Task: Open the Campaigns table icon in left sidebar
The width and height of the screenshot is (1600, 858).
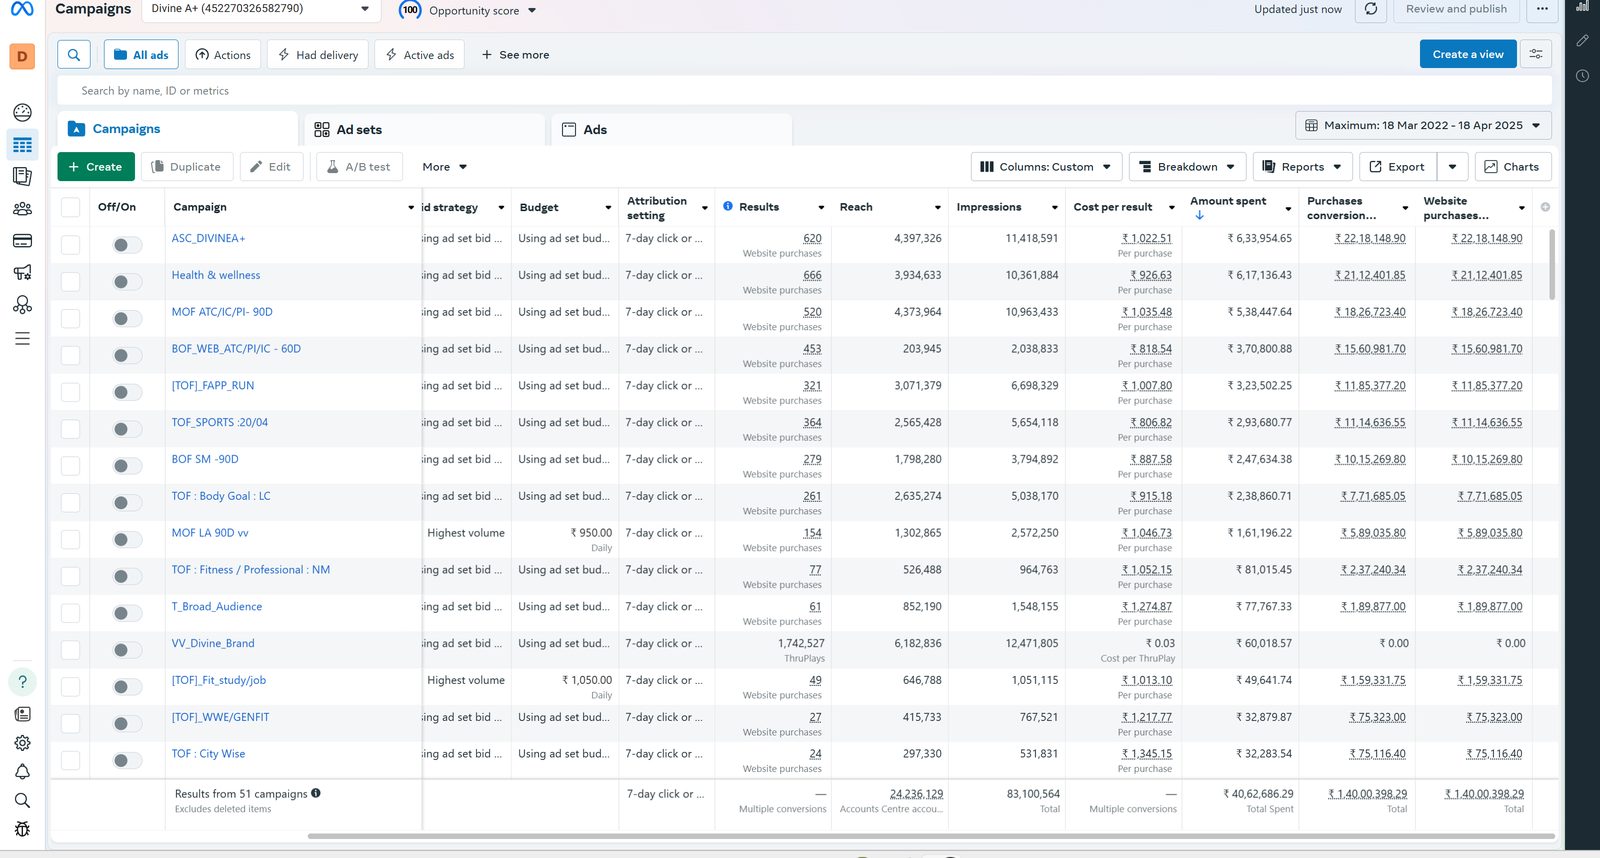Action: click(x=22, y=145)
